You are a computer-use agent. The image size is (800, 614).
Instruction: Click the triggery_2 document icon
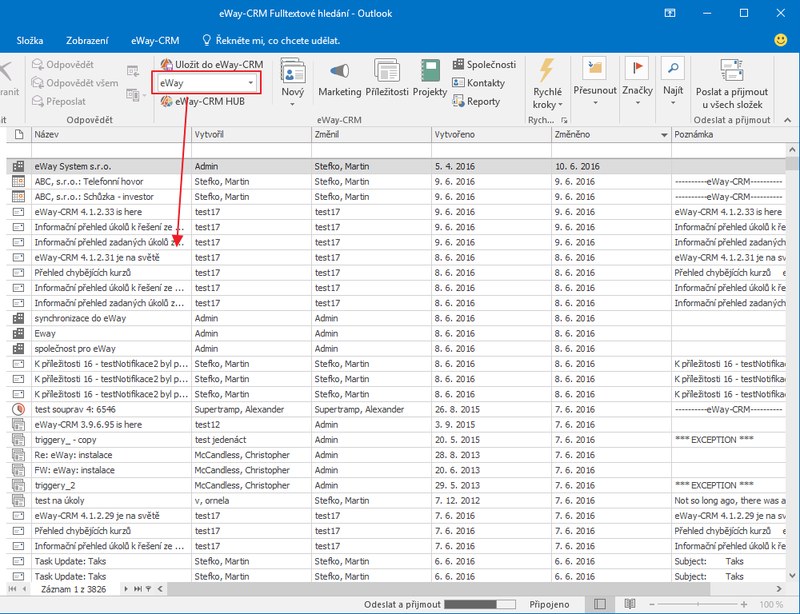[x=18, y=485]
